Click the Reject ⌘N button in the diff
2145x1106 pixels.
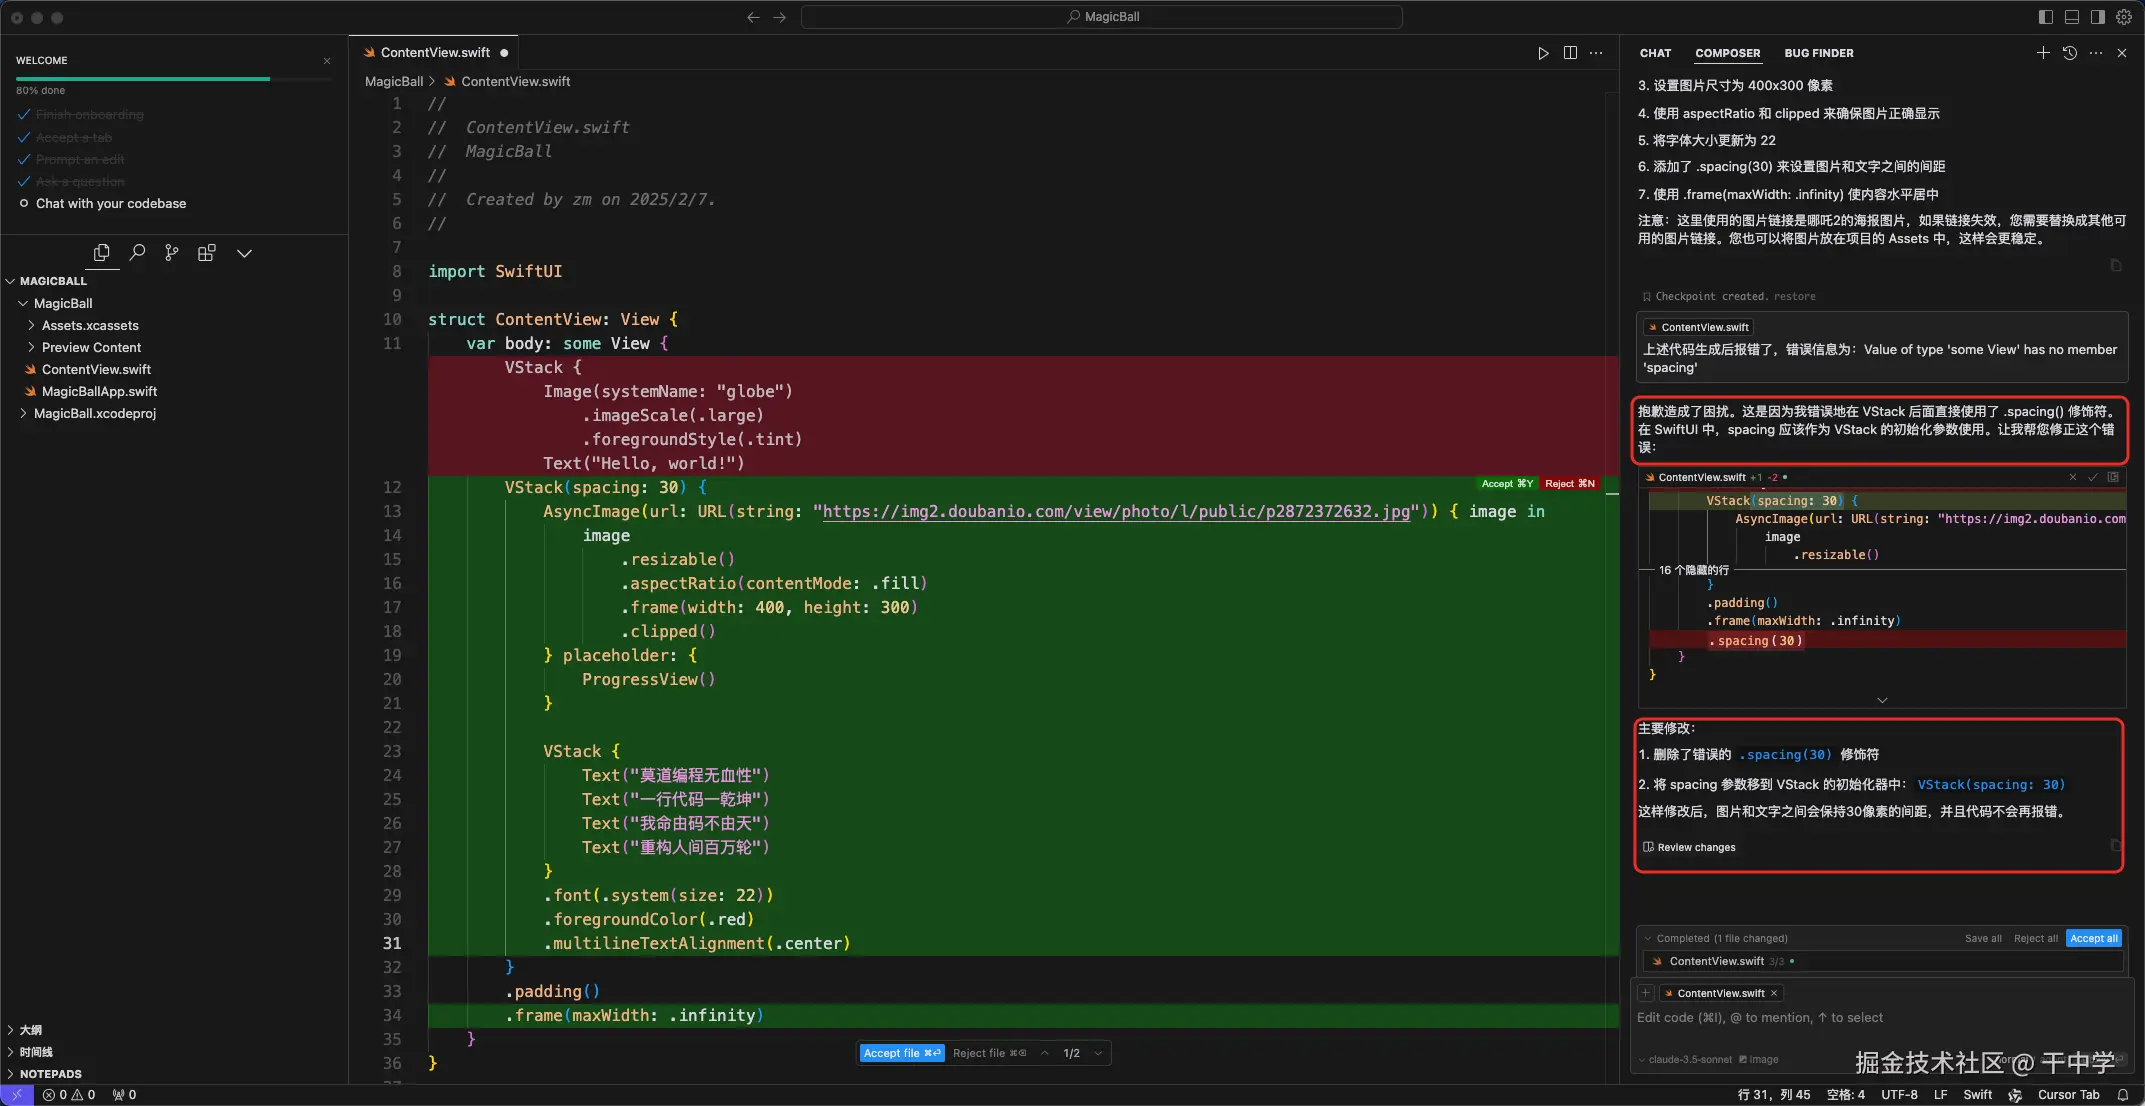[1569, 484]
